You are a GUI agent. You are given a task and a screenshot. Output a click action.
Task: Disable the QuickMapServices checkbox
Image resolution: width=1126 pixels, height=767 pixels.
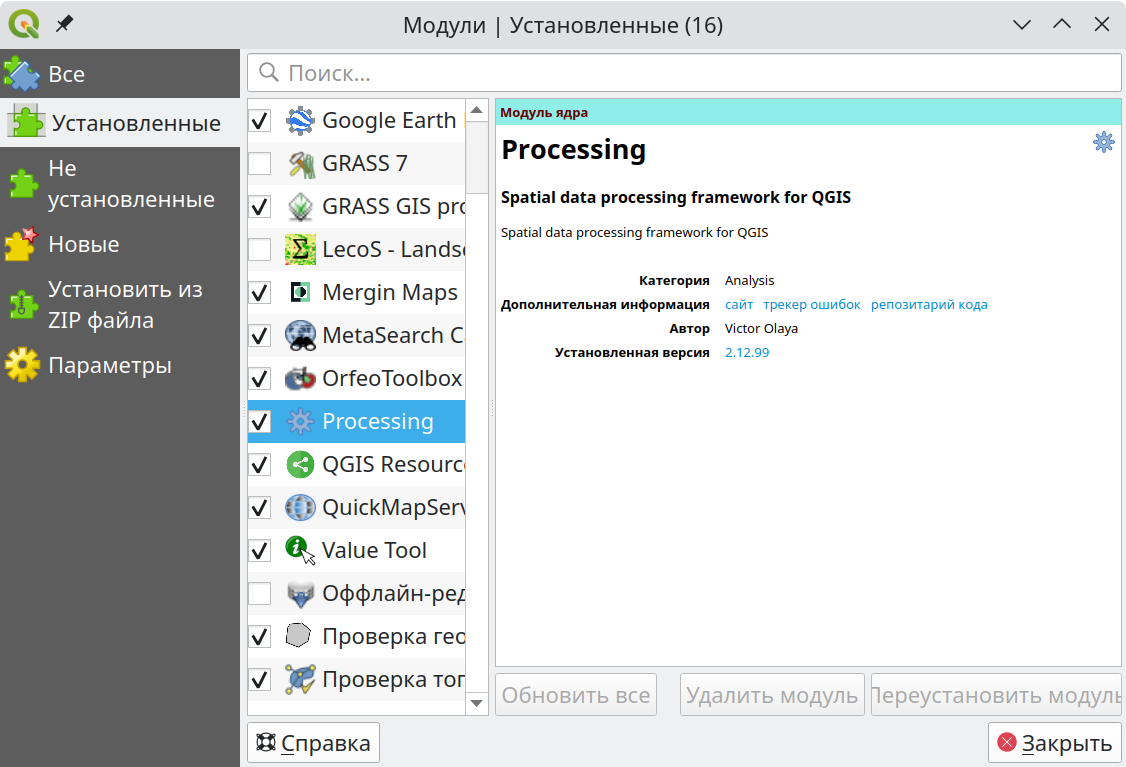point(260,508)
